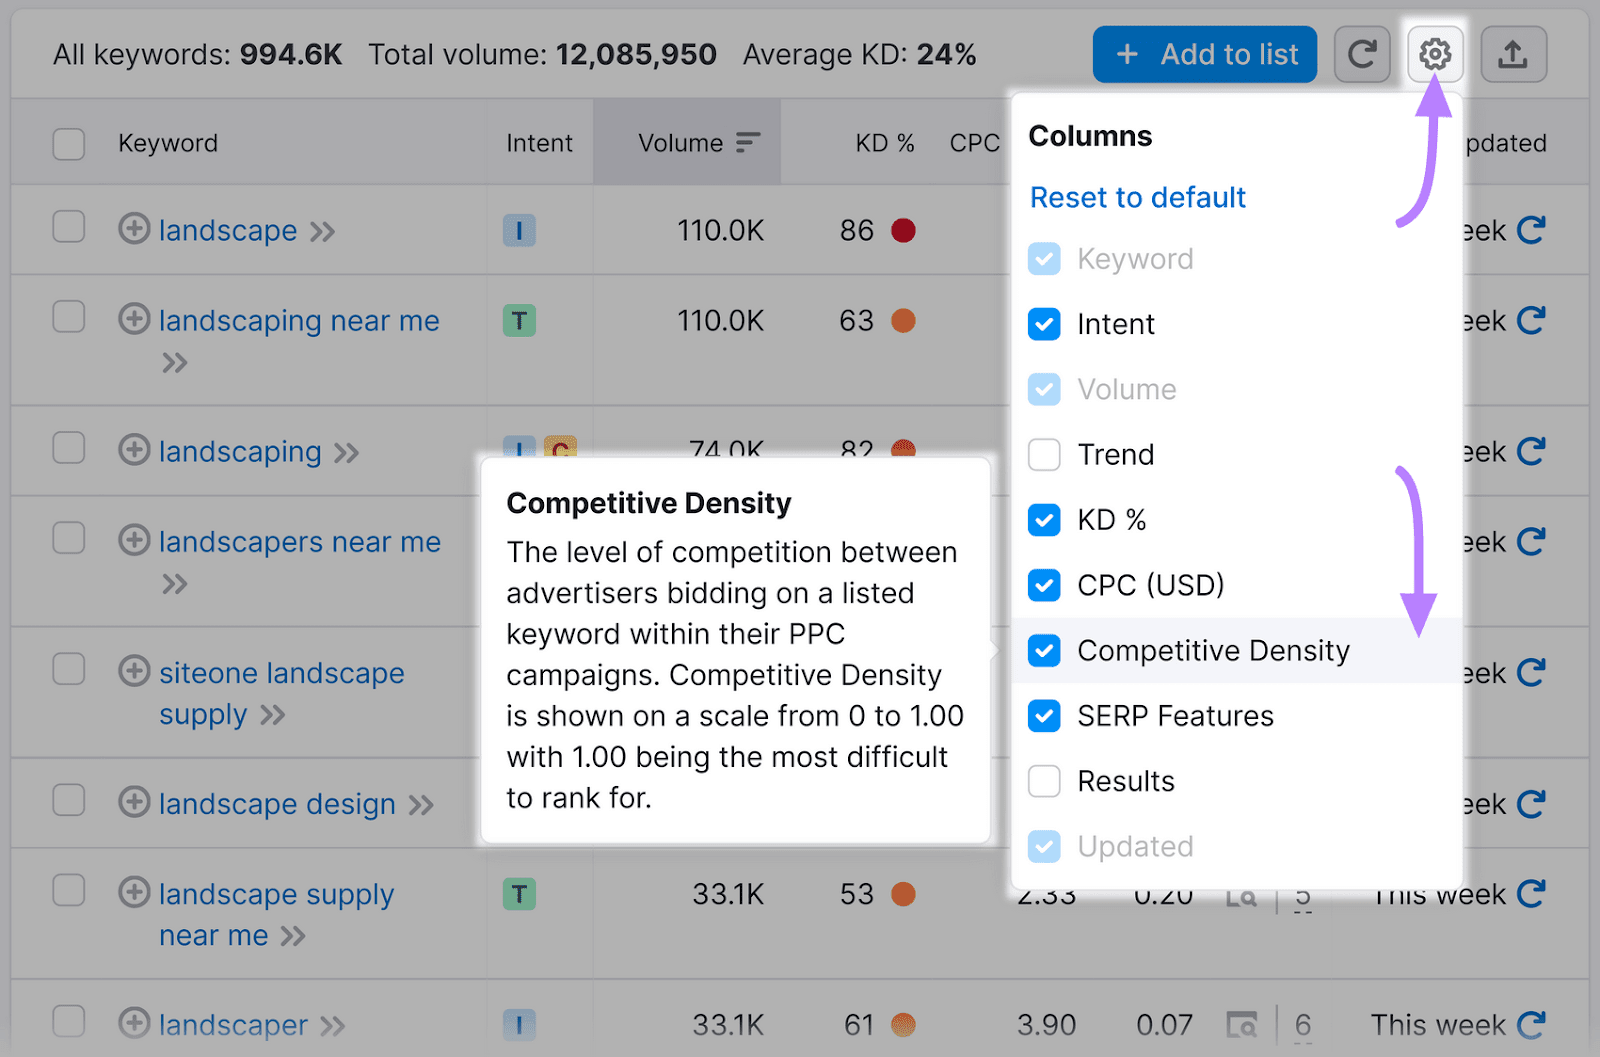
Task: Select the "landscaping" keyword row checkbox
Action: pos(68,450)
